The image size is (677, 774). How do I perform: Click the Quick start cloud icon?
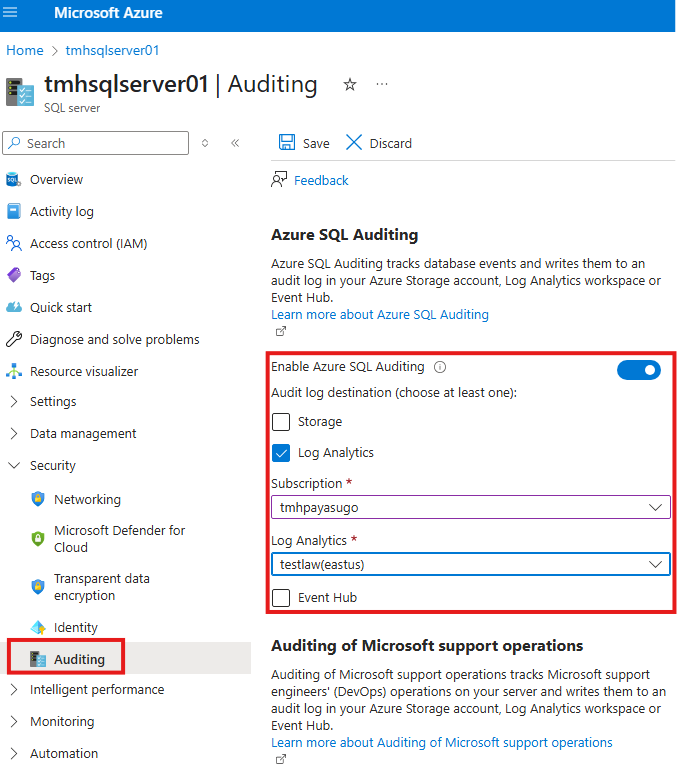tap(14, 307)
